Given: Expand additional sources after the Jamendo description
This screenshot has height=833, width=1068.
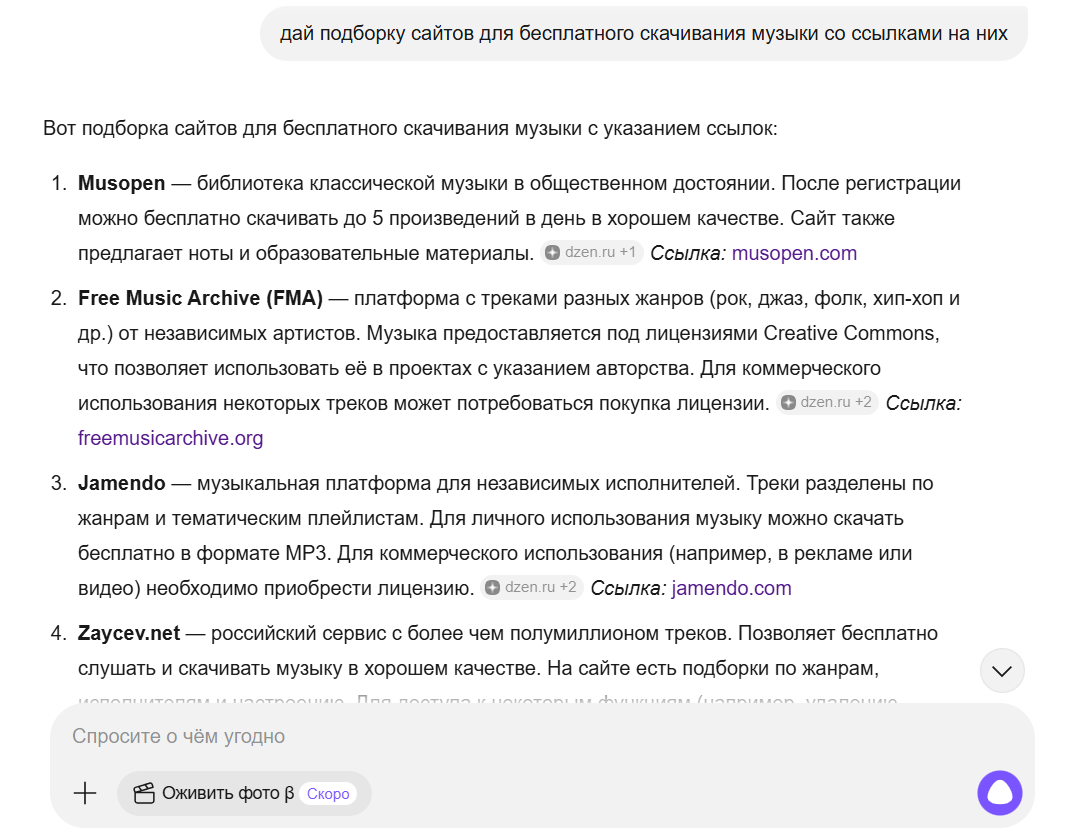Looking at the screenshot, I should click(531, 587).
